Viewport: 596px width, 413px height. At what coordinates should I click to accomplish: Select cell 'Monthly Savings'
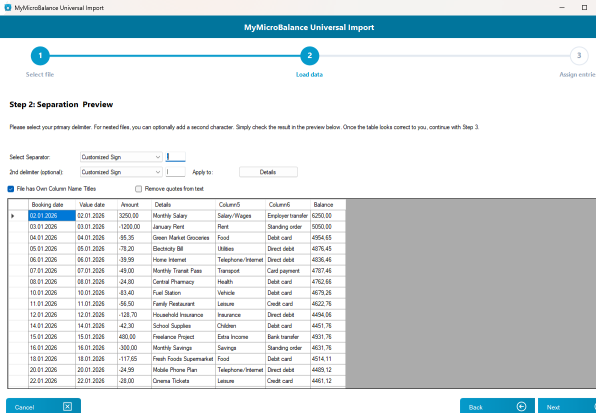pyautogui.click(x=183, y=348)
